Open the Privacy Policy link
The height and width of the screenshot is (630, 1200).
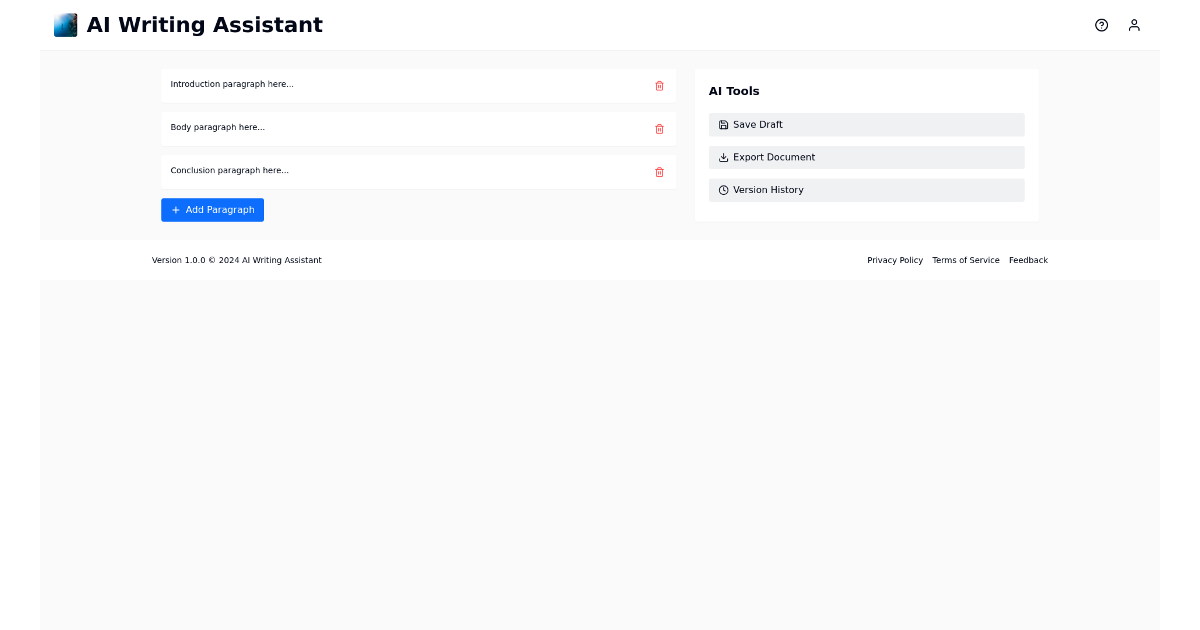click(895, 260)
